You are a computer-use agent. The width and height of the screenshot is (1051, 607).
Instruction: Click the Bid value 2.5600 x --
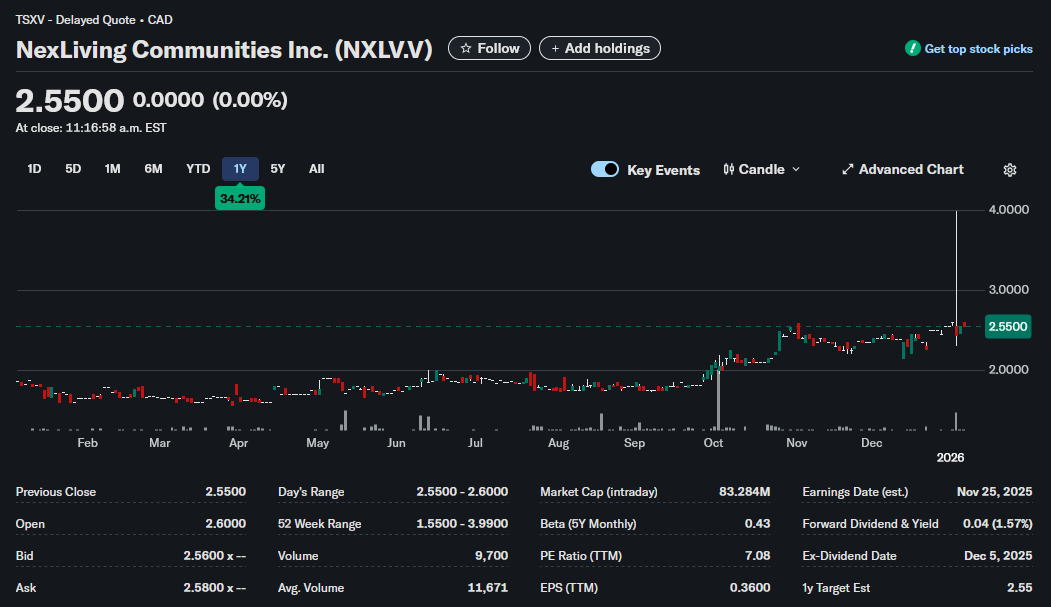click(214, 556)
